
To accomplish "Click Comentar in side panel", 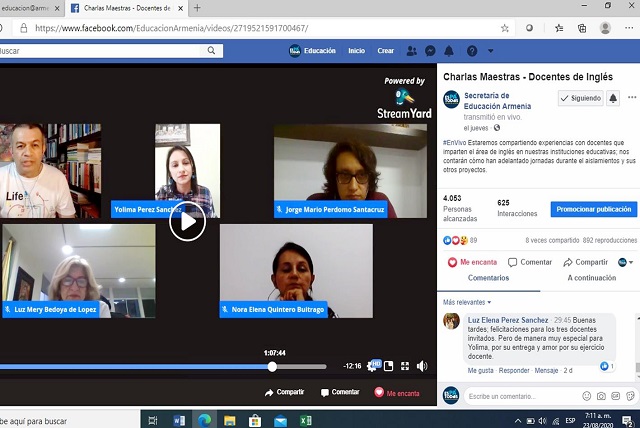I will [530, 262].
